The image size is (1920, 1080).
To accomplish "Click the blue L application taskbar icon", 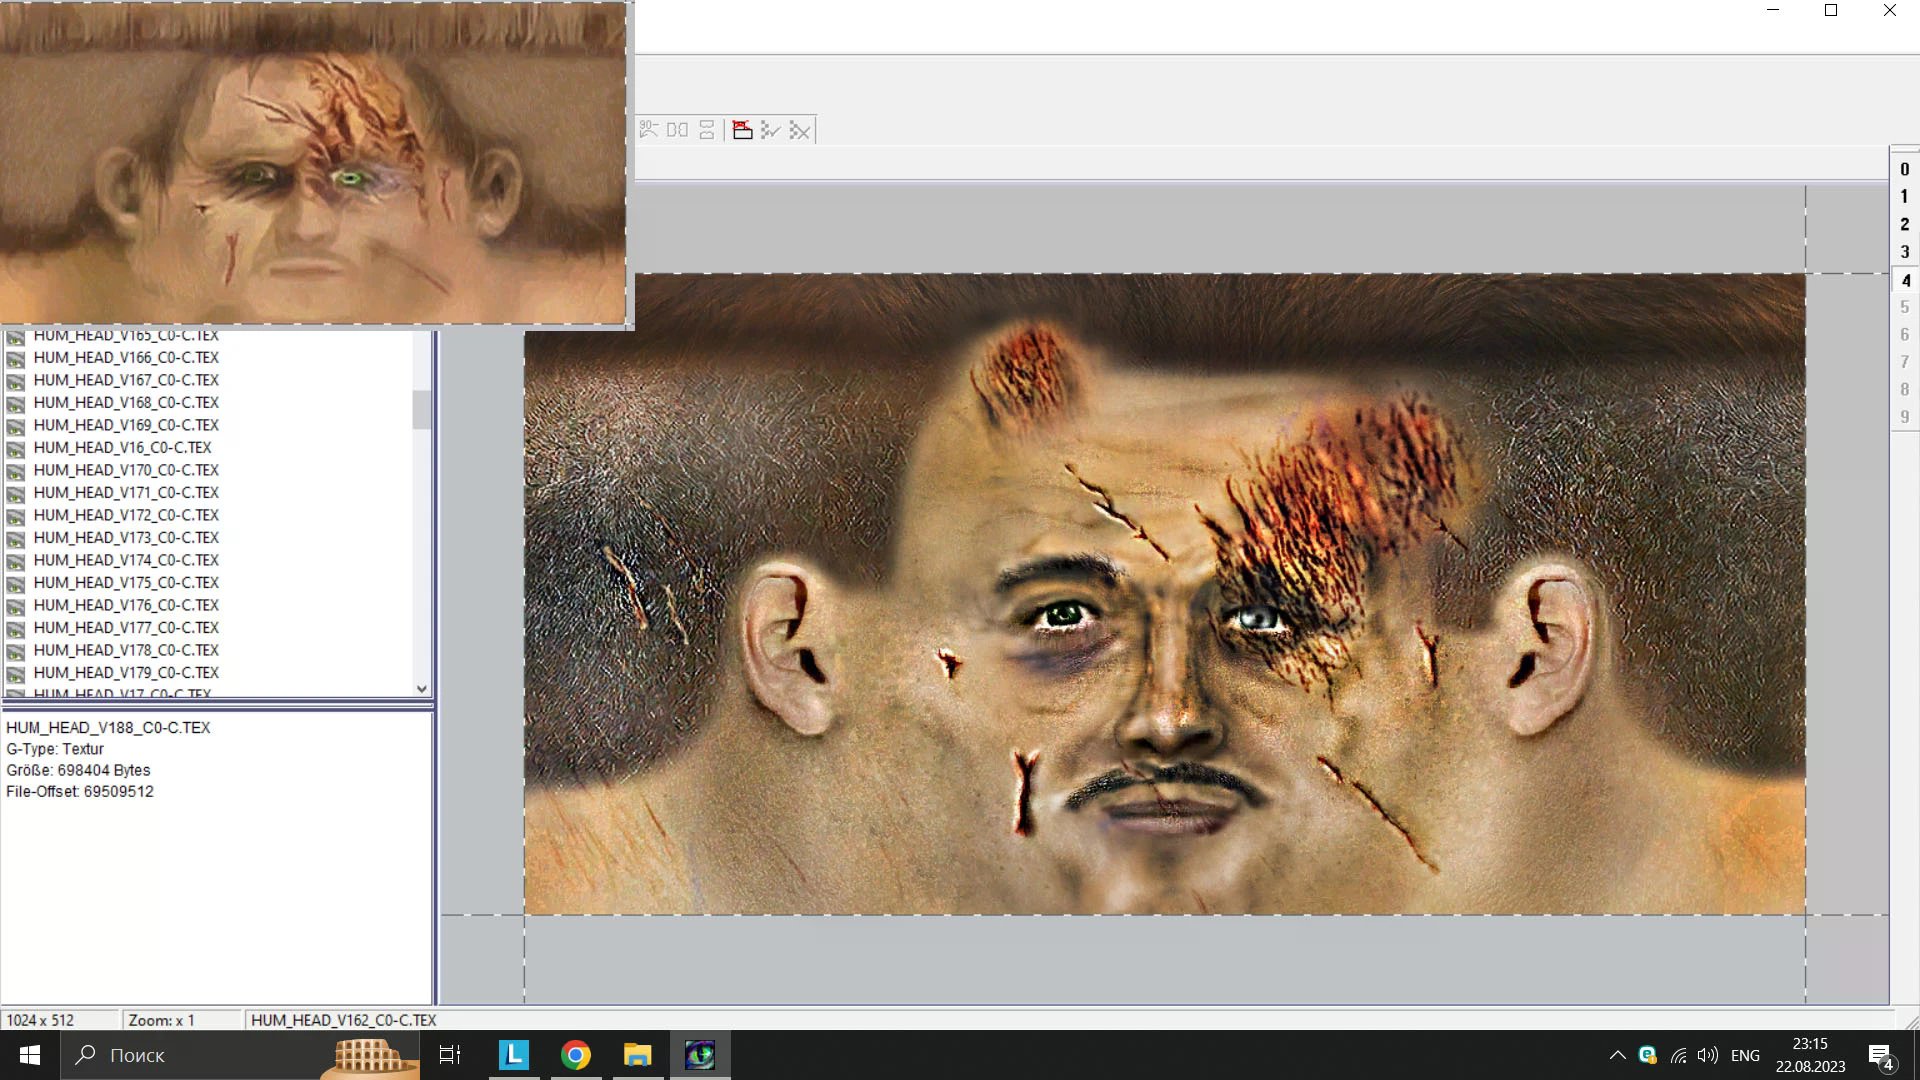I will [513, 1055].
